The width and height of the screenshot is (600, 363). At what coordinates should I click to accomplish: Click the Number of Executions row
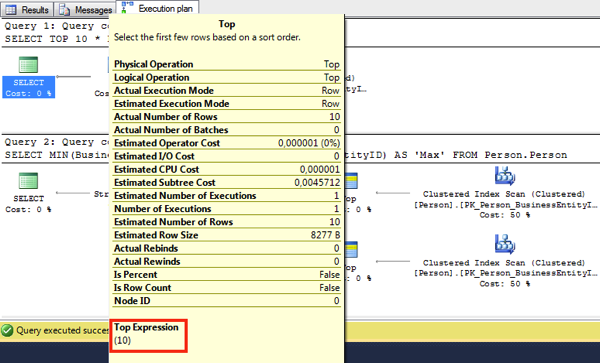pos(227,208)
